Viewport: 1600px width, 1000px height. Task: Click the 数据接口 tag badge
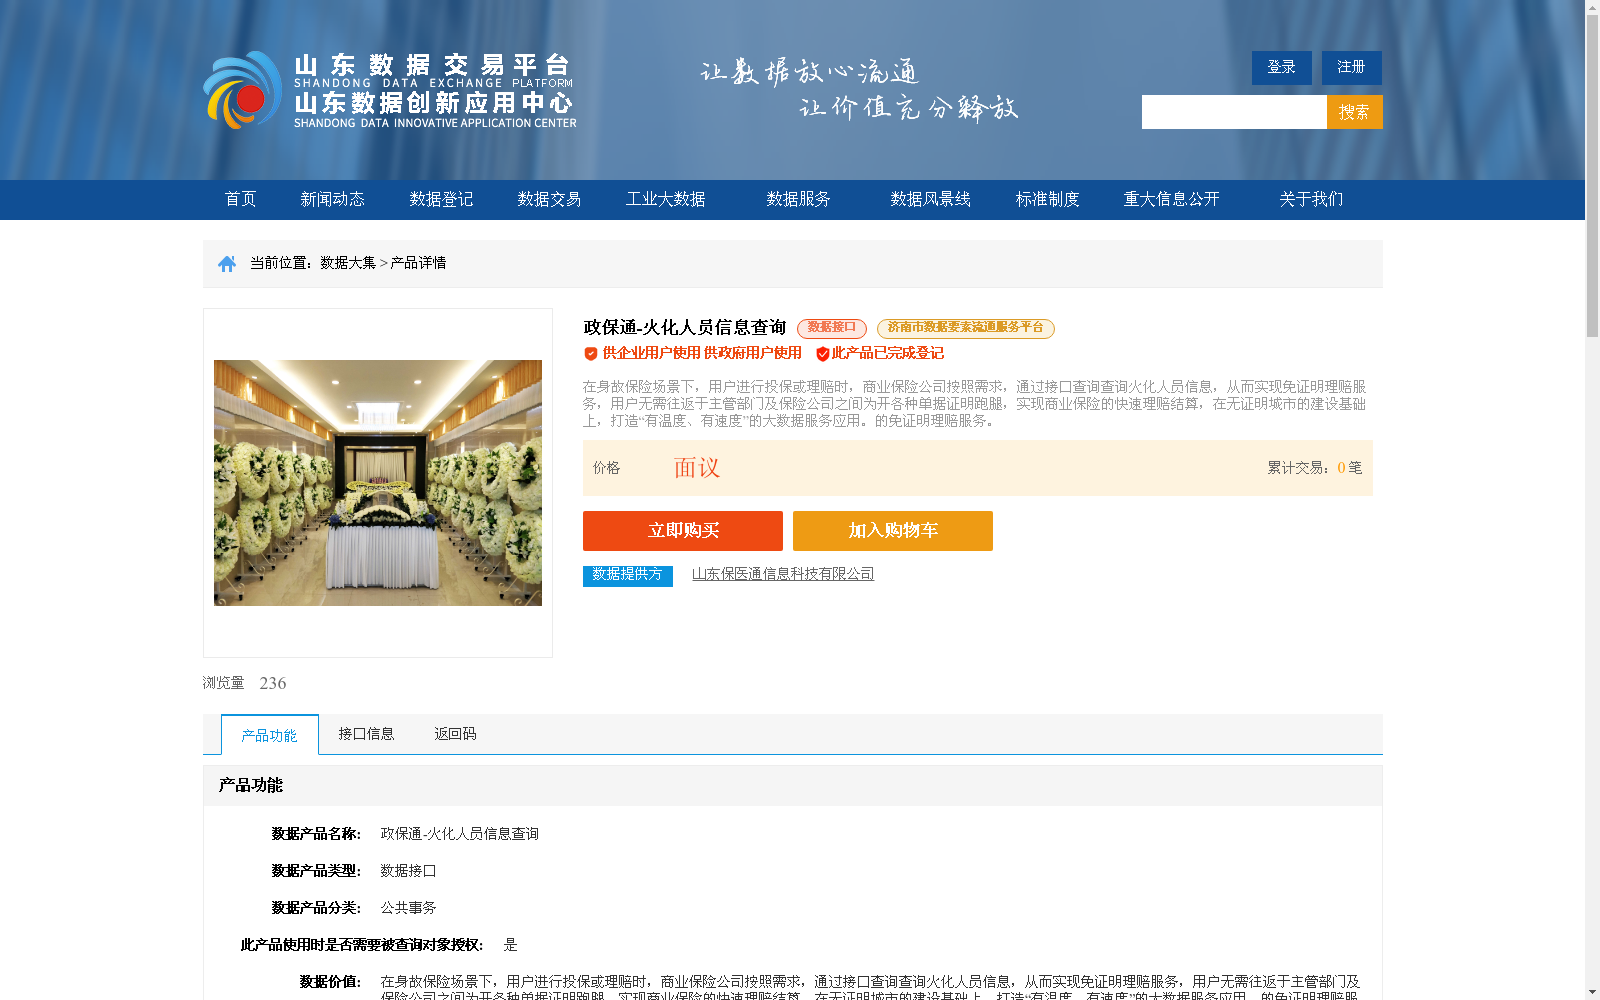[x=832, y=328]
